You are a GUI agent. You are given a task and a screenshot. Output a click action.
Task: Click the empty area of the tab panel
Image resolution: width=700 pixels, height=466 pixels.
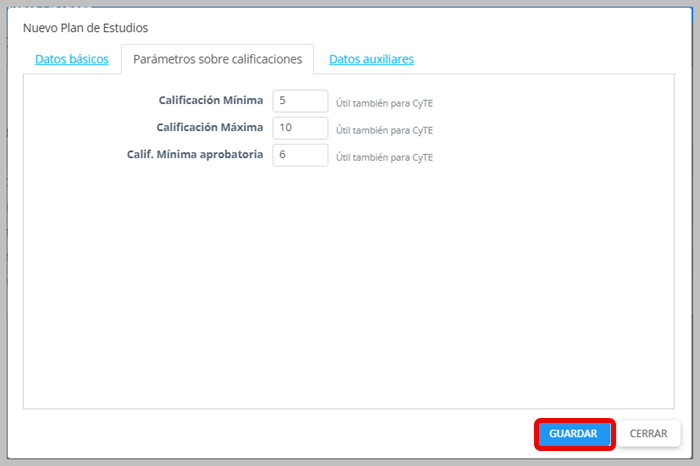pos(350,290)
